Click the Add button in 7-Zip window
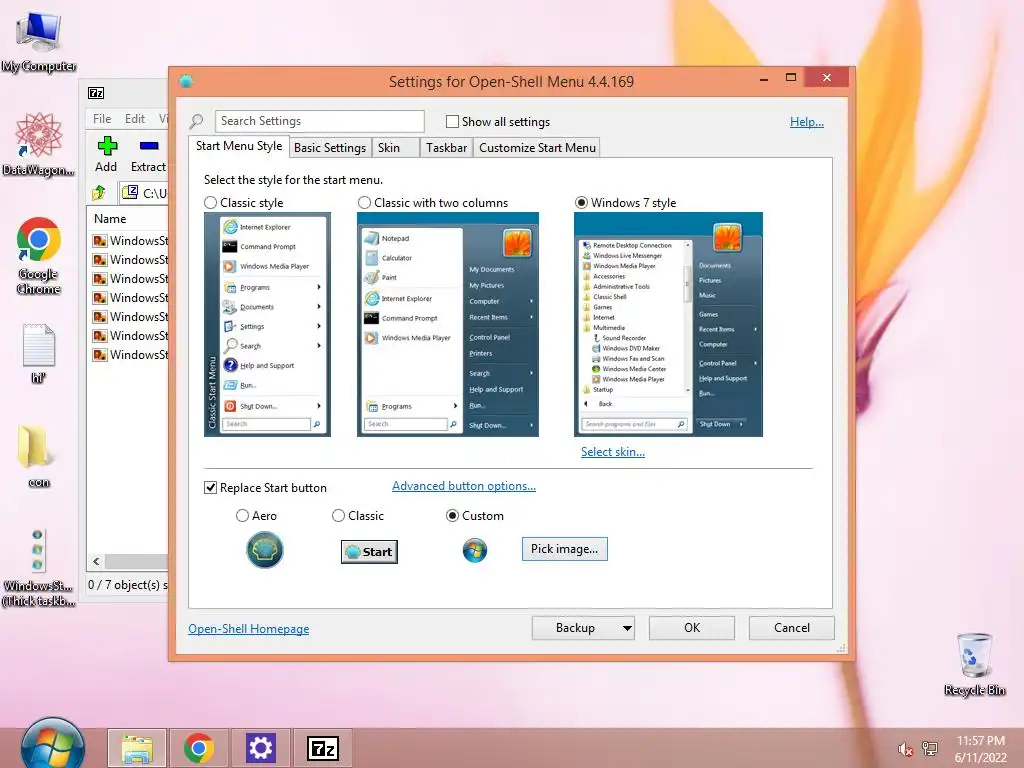The image size is (1024, 768). (106, 155)
